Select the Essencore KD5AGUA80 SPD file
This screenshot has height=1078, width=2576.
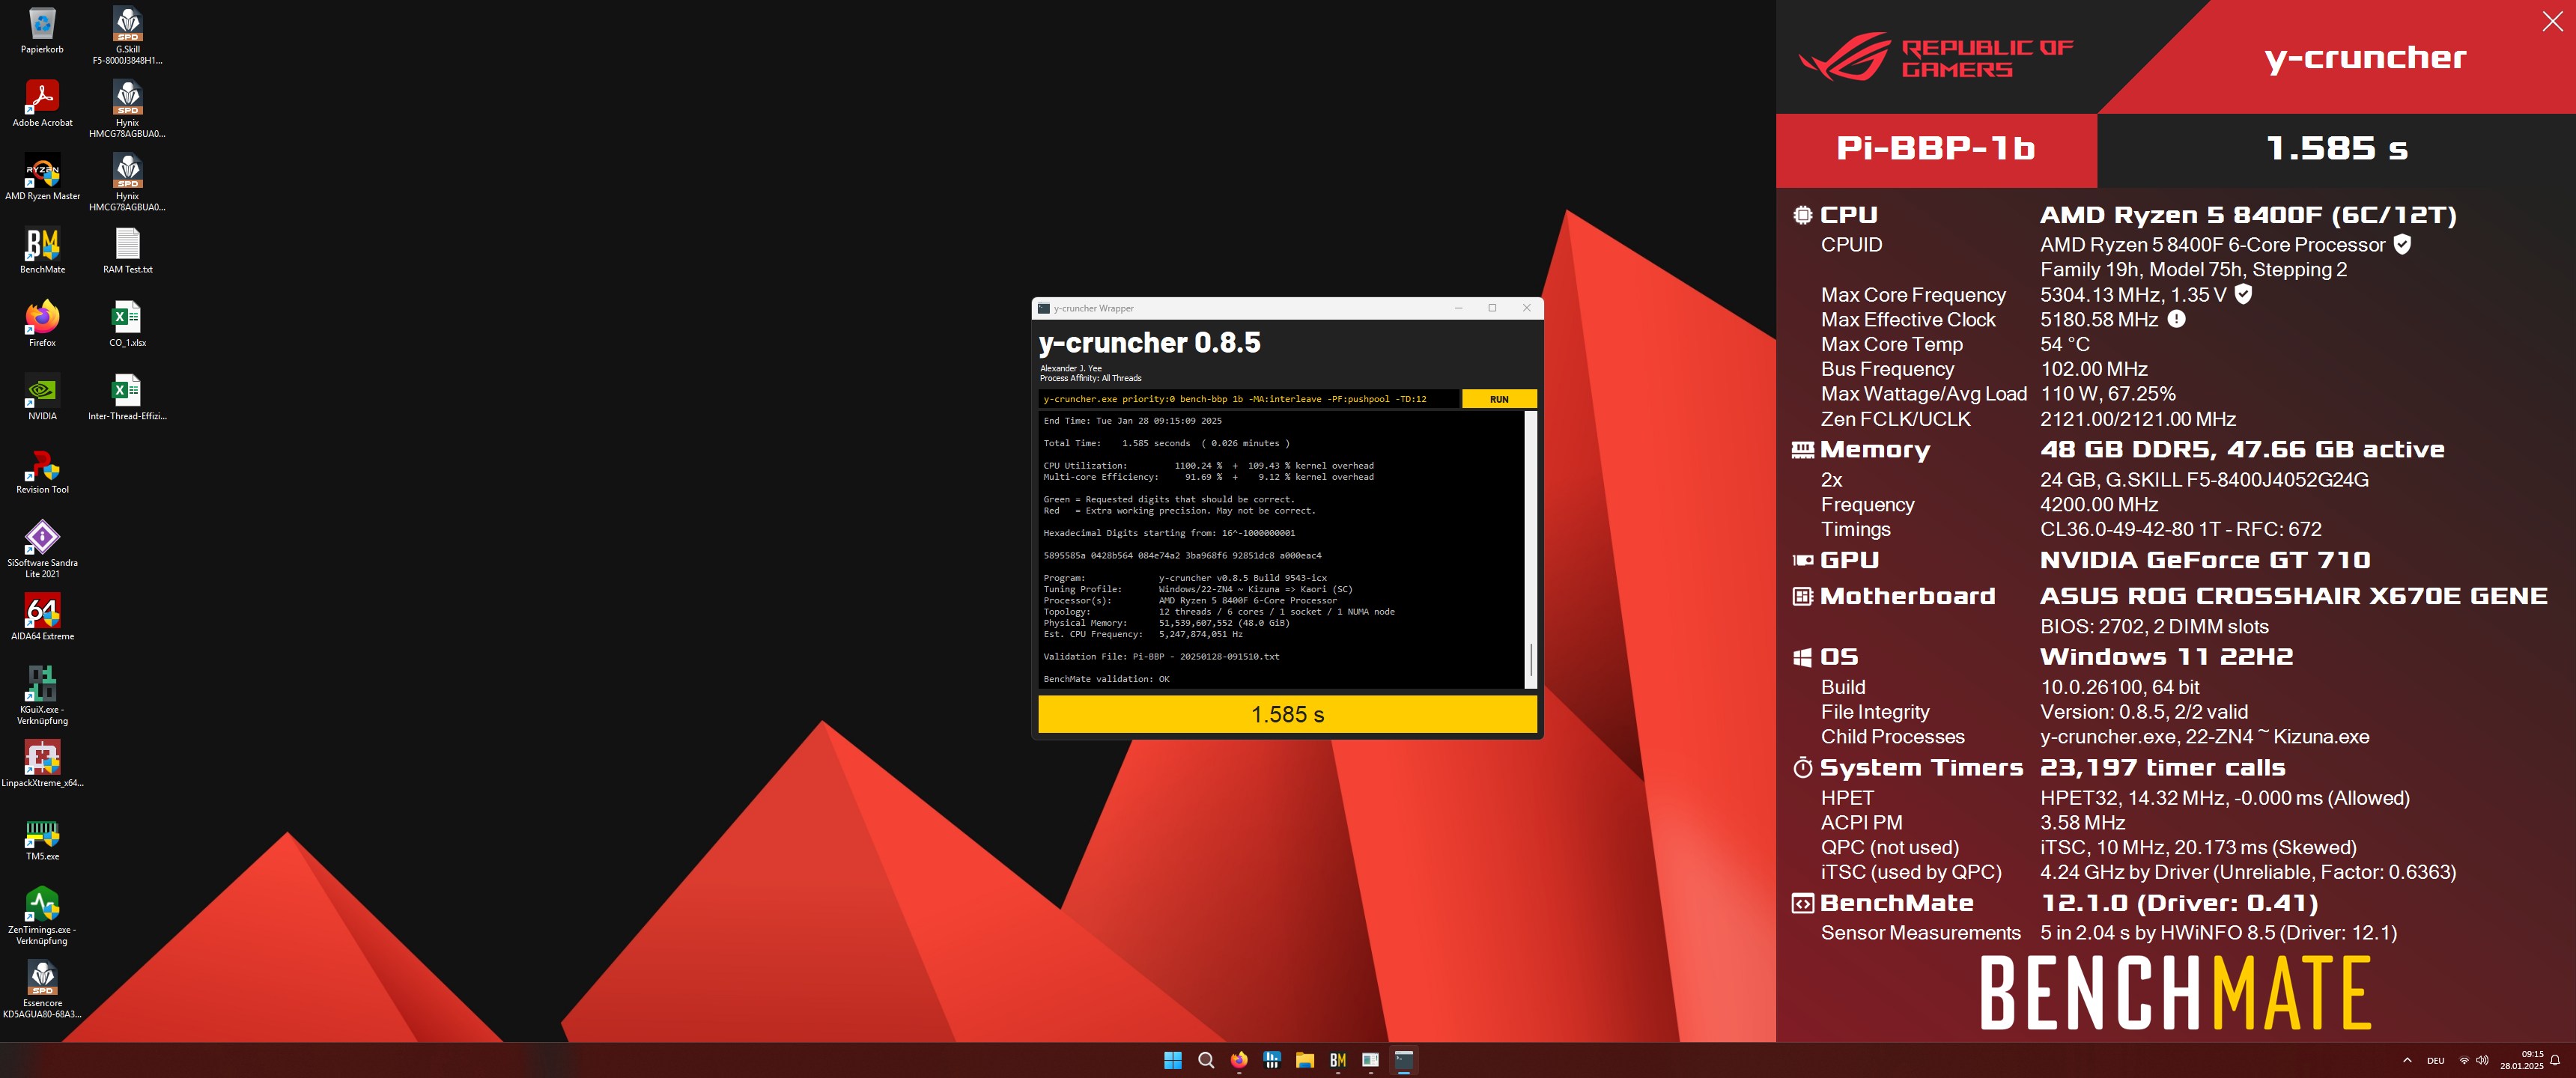coord(42,990)
